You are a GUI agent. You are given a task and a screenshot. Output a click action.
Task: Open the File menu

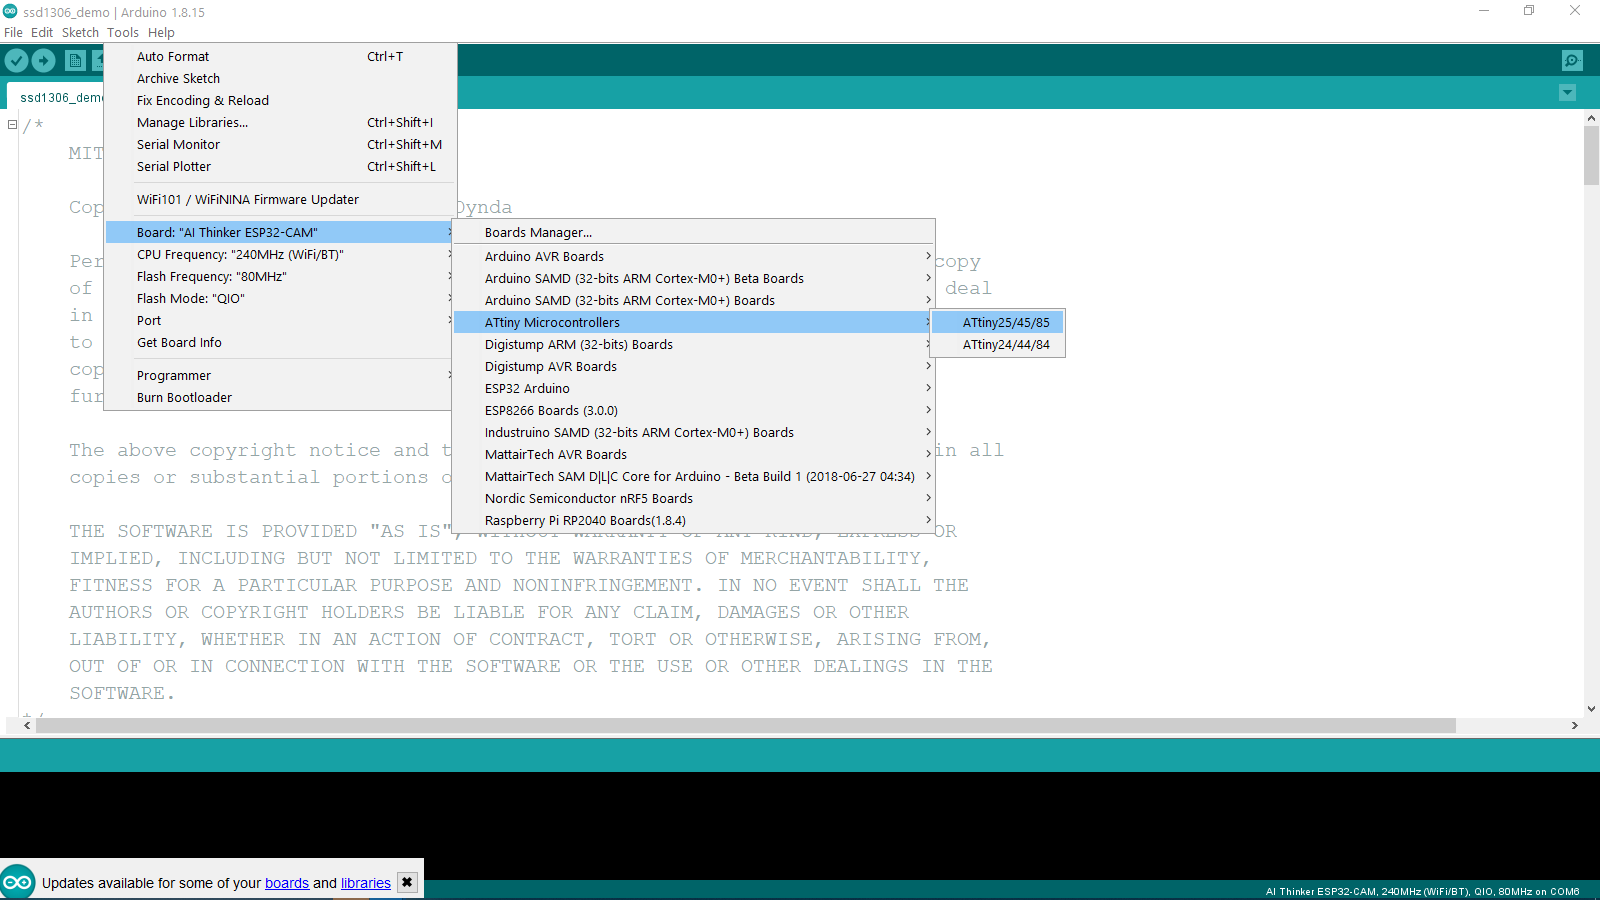tap(13, 32)
